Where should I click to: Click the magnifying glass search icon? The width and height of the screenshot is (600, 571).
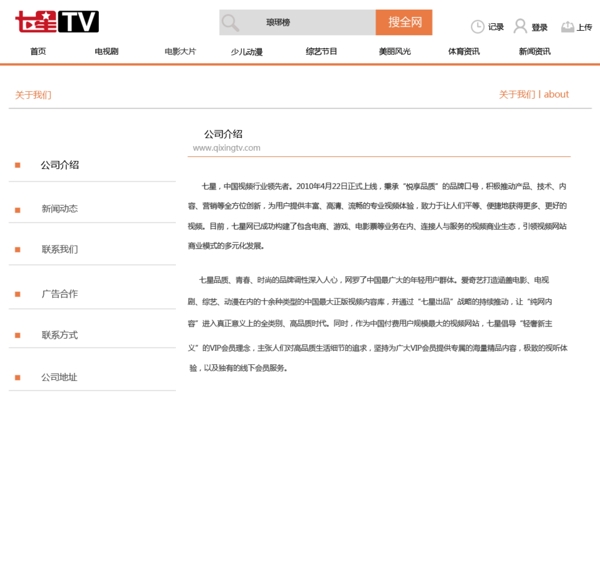(231, 22)
